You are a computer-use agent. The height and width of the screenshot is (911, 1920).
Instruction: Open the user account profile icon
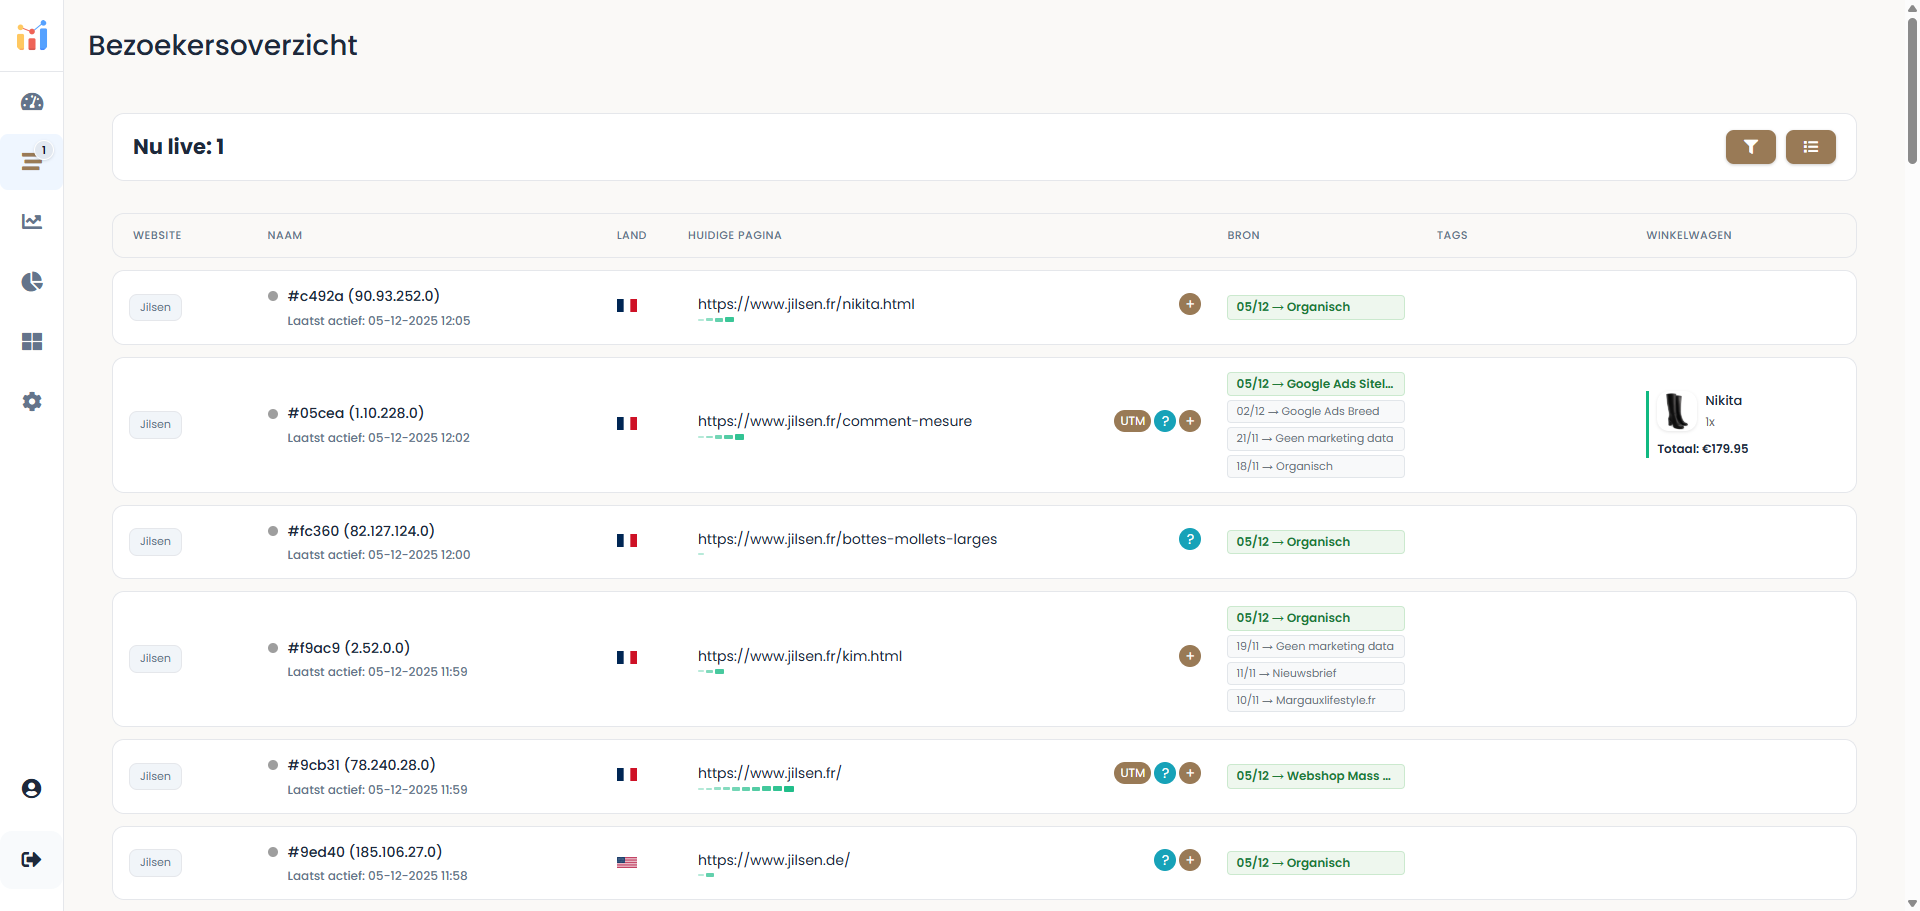coord(32,789)
